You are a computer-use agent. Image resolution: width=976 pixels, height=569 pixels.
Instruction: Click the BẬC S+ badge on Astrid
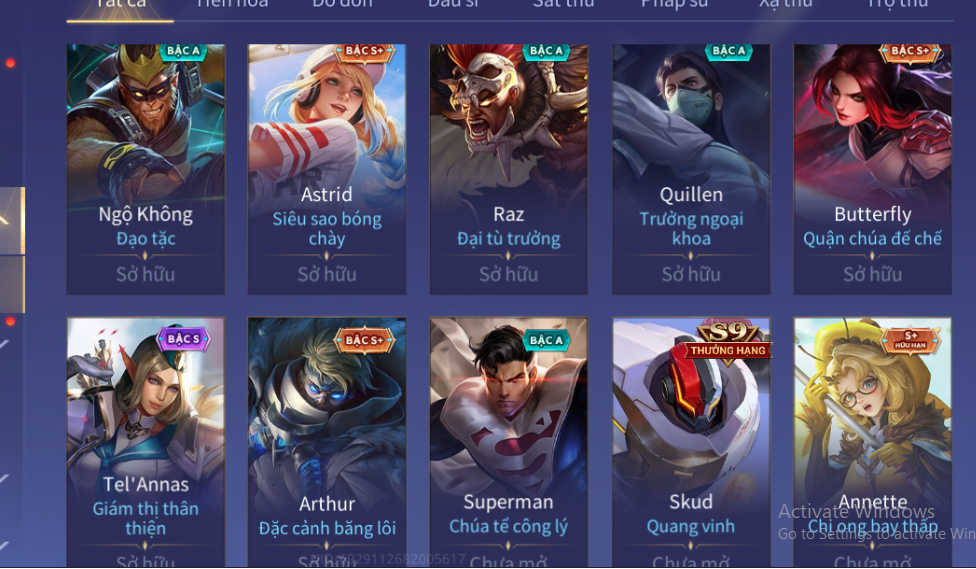365,52
